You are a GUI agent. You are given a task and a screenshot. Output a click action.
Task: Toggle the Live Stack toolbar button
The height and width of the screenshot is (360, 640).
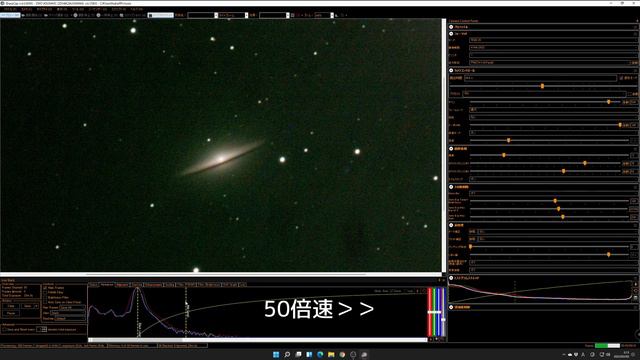click(160, 15)
